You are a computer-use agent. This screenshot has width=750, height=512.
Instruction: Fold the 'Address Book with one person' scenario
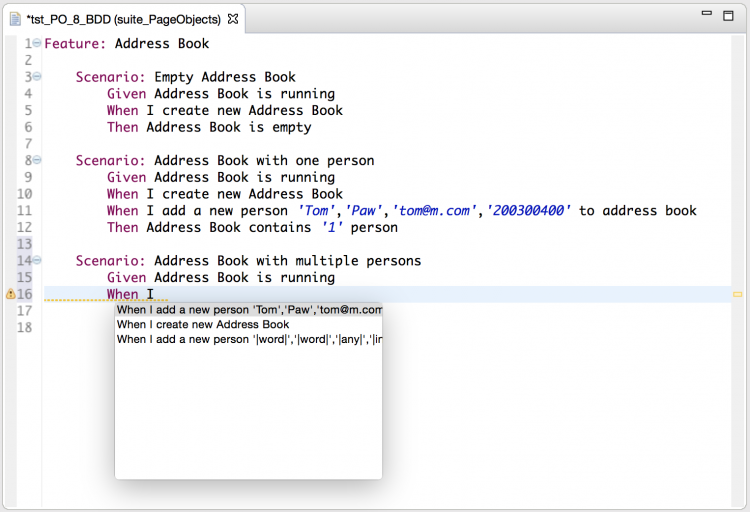[37, 160]
